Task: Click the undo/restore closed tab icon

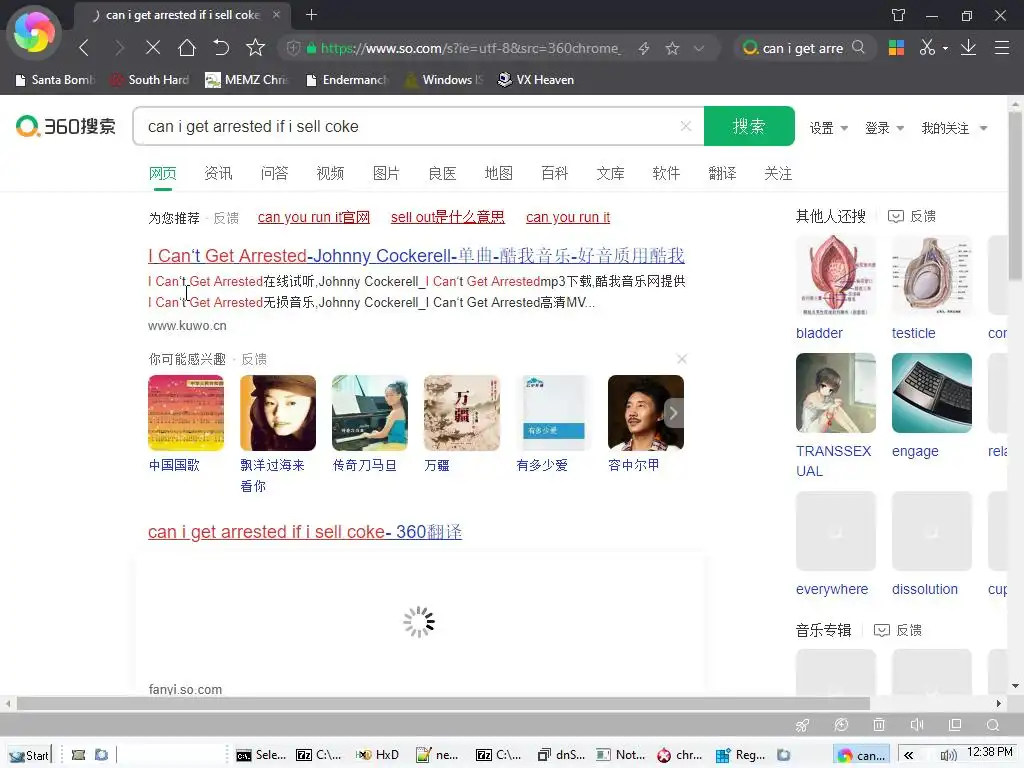Action: click(x=221, y=48)
